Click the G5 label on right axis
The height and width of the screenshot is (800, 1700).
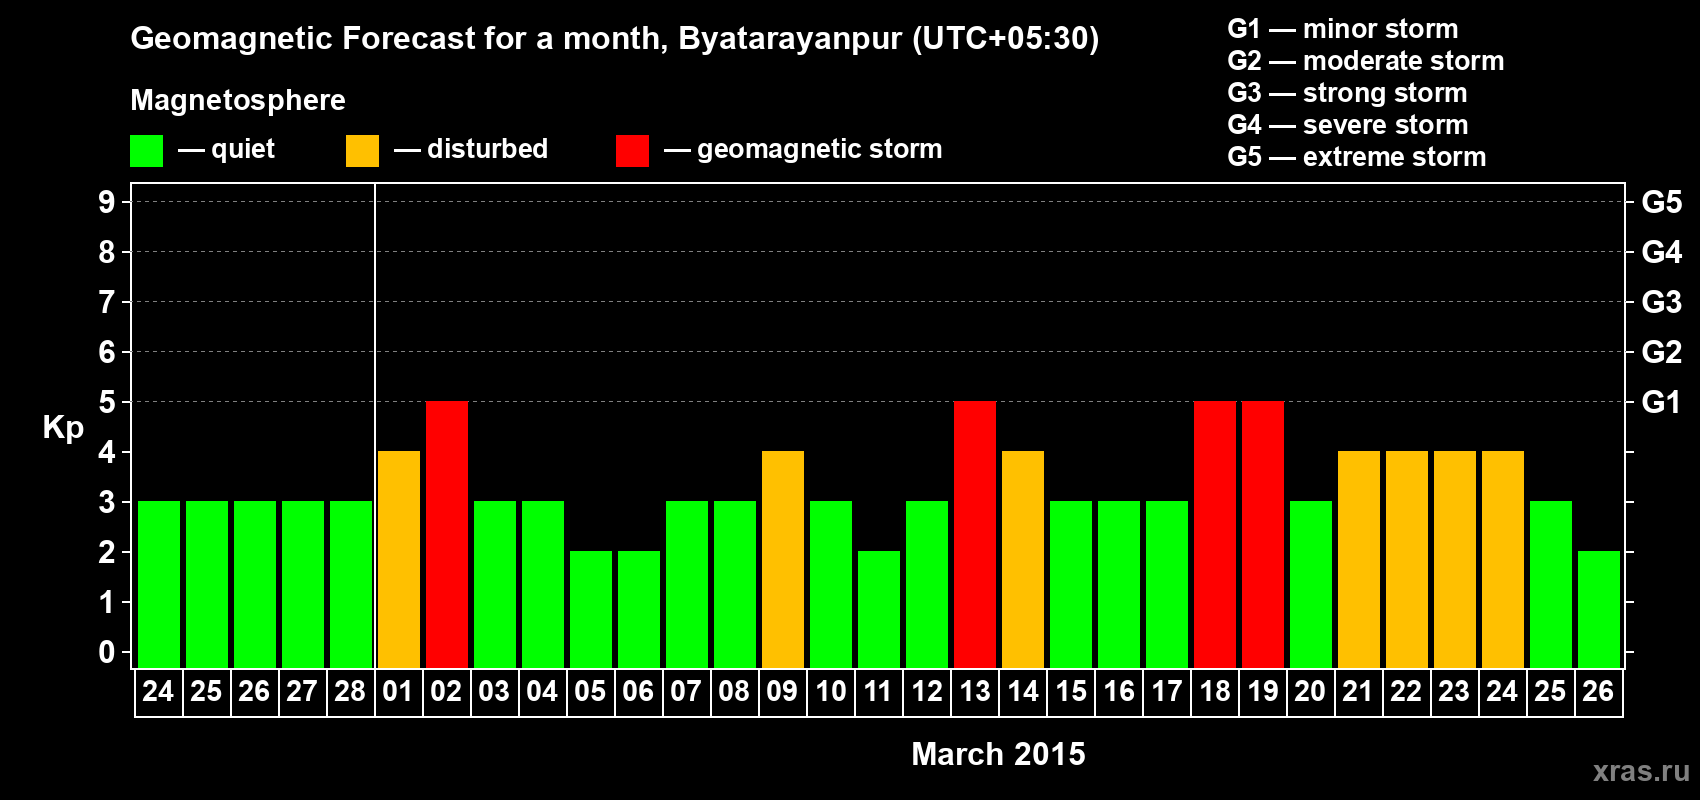click(x=1662, y=202)
